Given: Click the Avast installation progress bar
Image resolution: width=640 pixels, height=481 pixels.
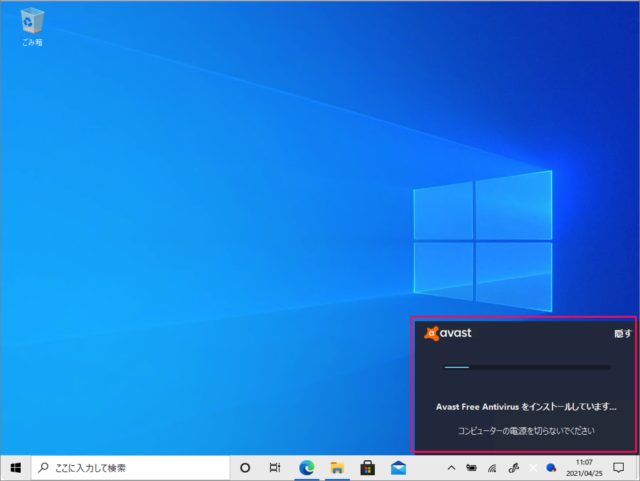Looking at the screenshot, I should point(527,368).
